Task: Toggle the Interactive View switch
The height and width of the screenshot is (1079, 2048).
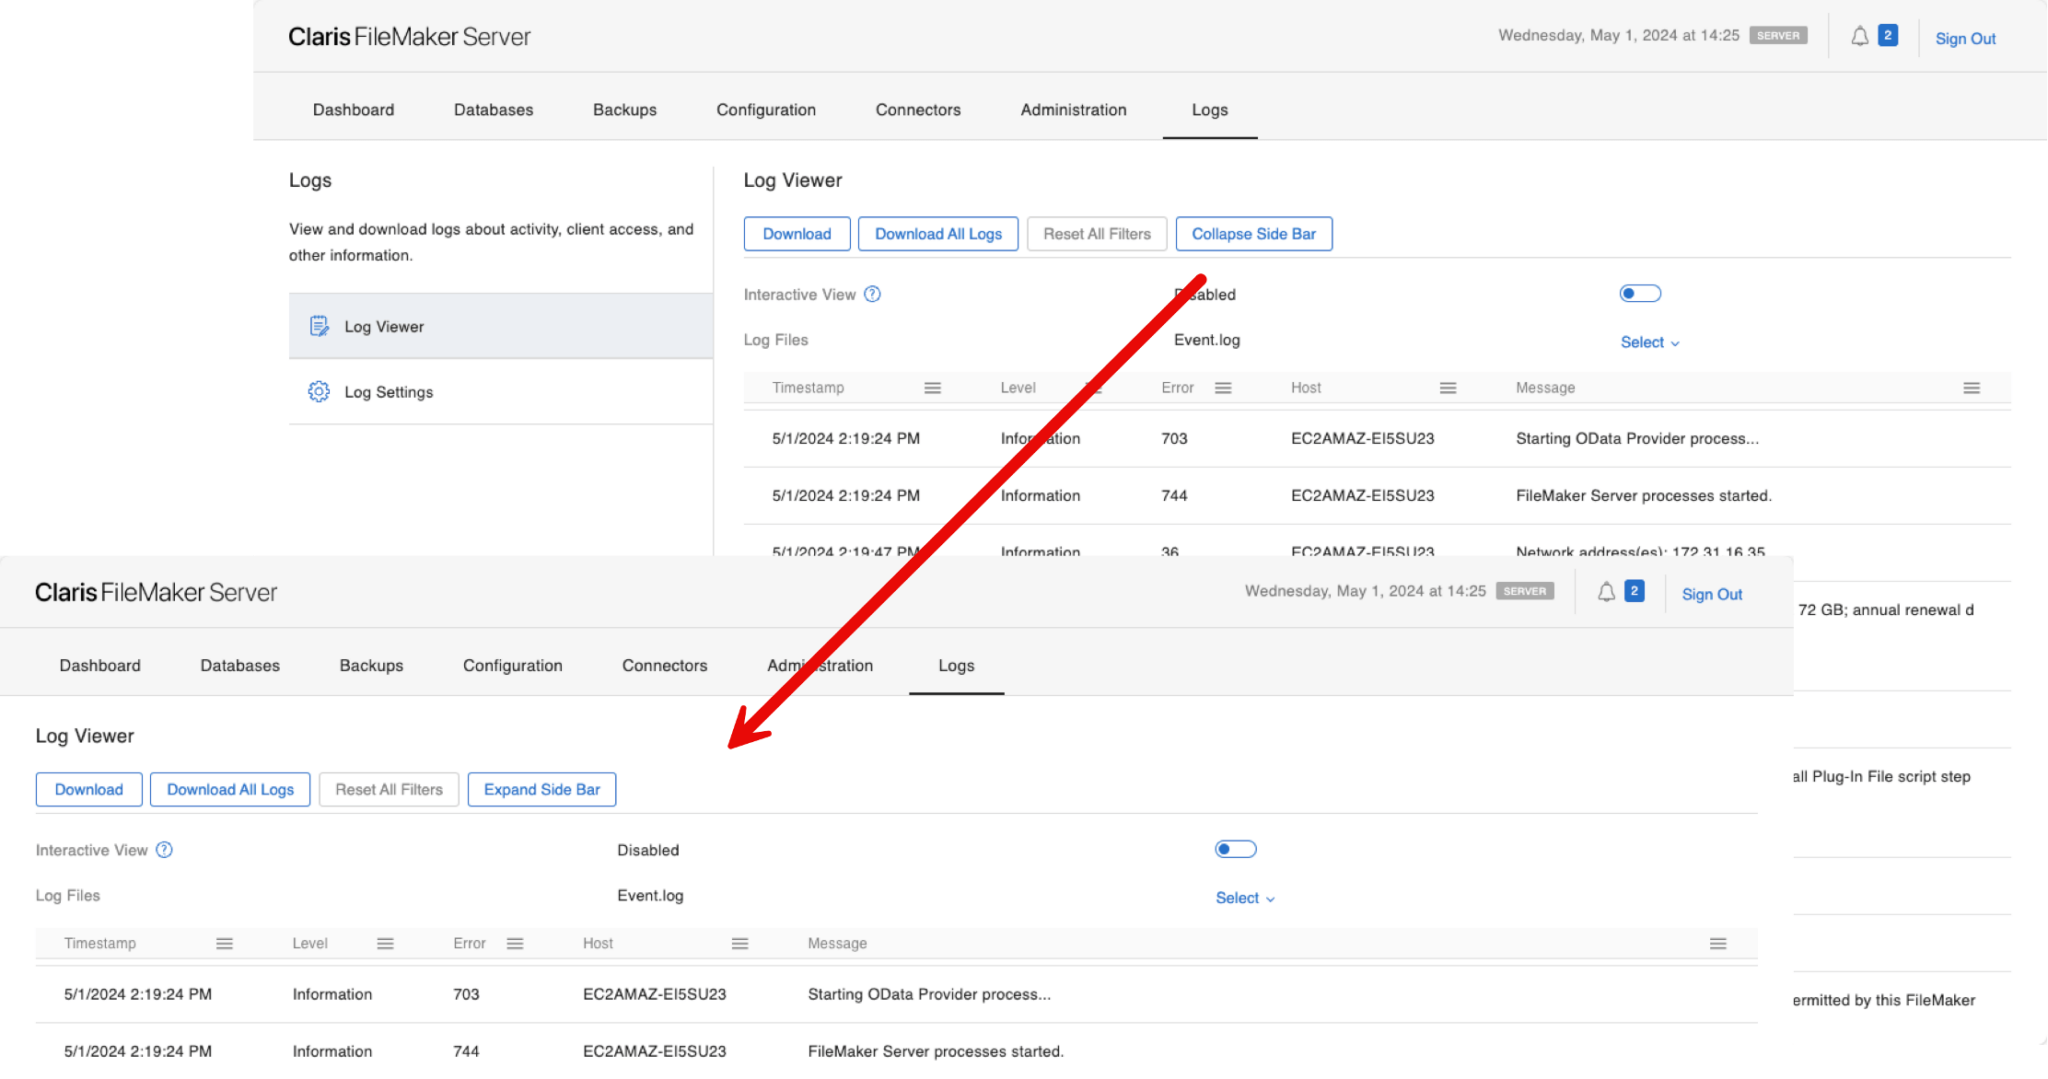Action: click(1639, 292)
